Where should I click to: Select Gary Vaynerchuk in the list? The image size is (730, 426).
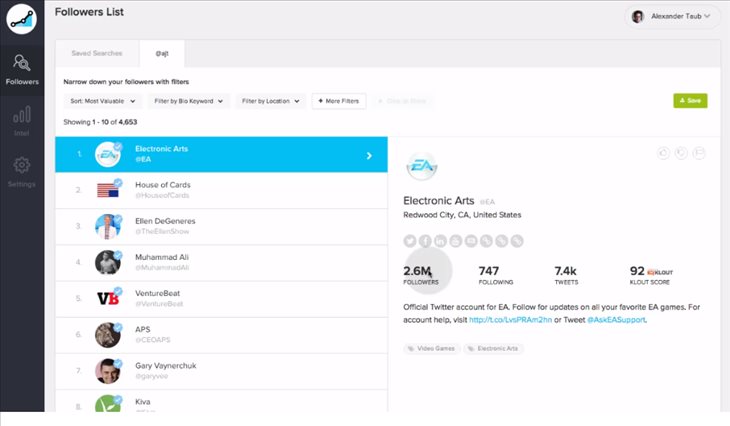click(x=221, y=371)
